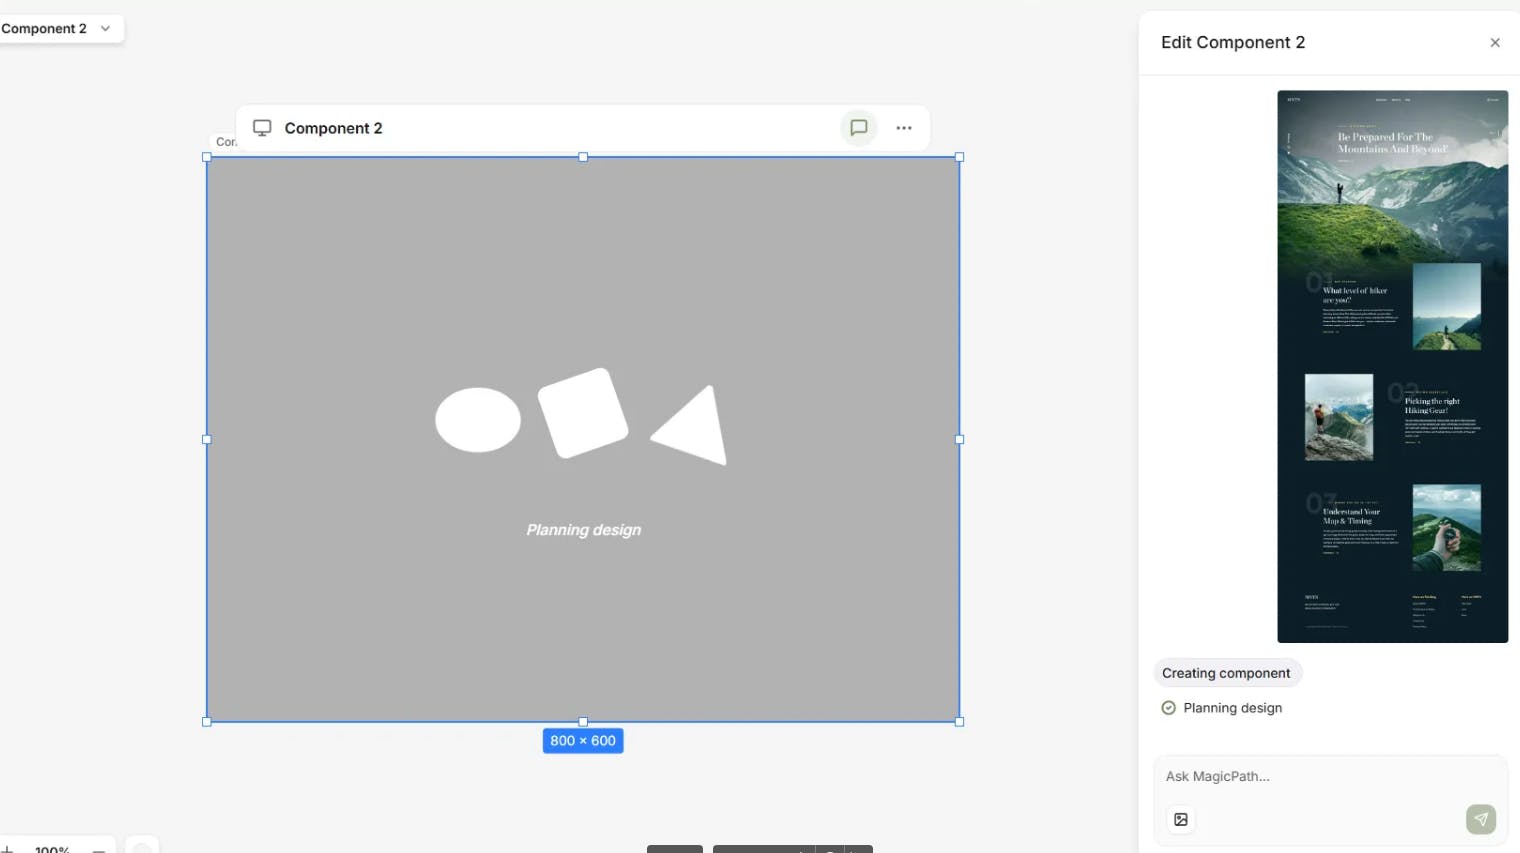Screen dimensions: 1520x853
Task: Click the chat comment icon in component toolbar
Action: [x=858, y=128]
